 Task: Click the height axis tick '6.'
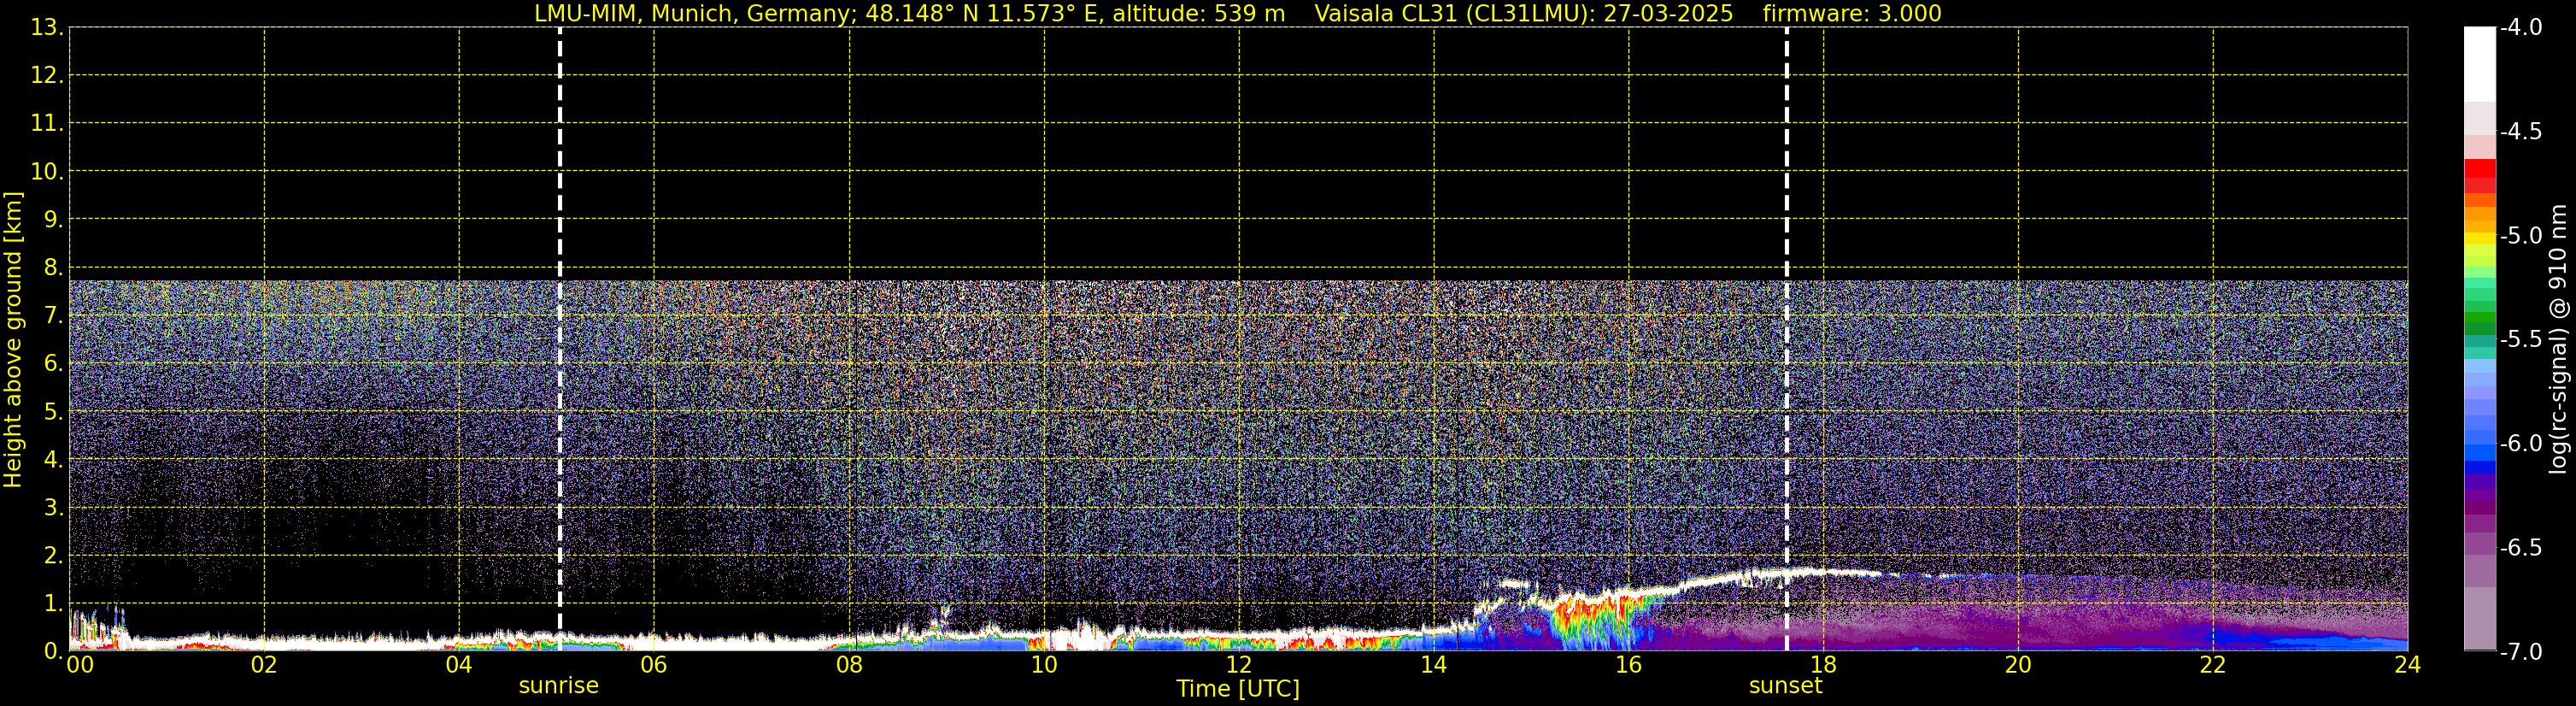click(53, 363)
